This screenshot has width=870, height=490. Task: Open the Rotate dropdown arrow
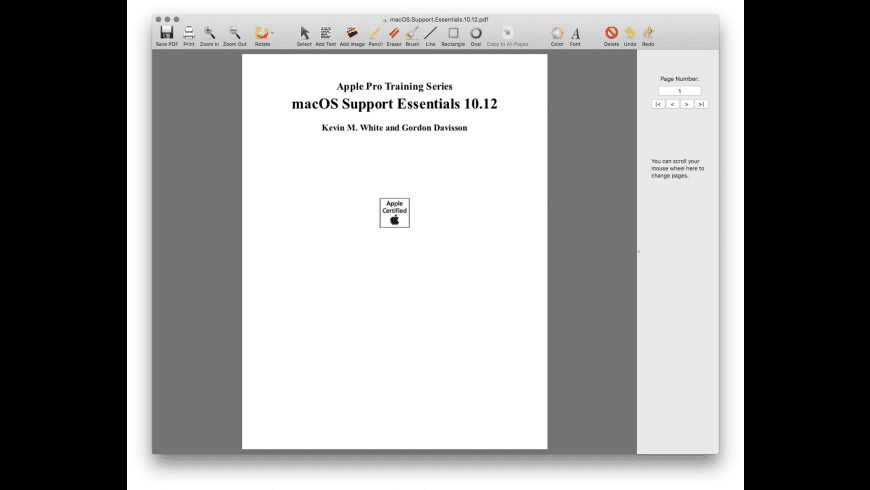click(x=272, y=33)
